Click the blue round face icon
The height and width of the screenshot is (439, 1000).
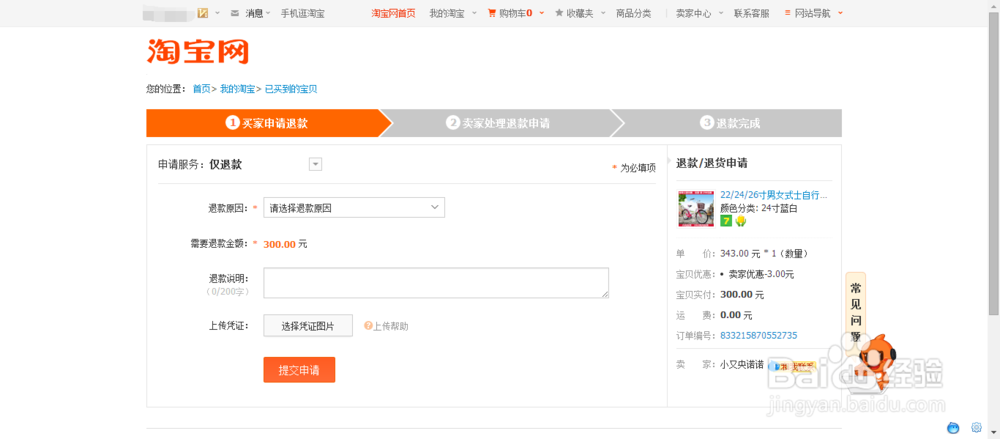pyautogui.click(x=953, y=428)
